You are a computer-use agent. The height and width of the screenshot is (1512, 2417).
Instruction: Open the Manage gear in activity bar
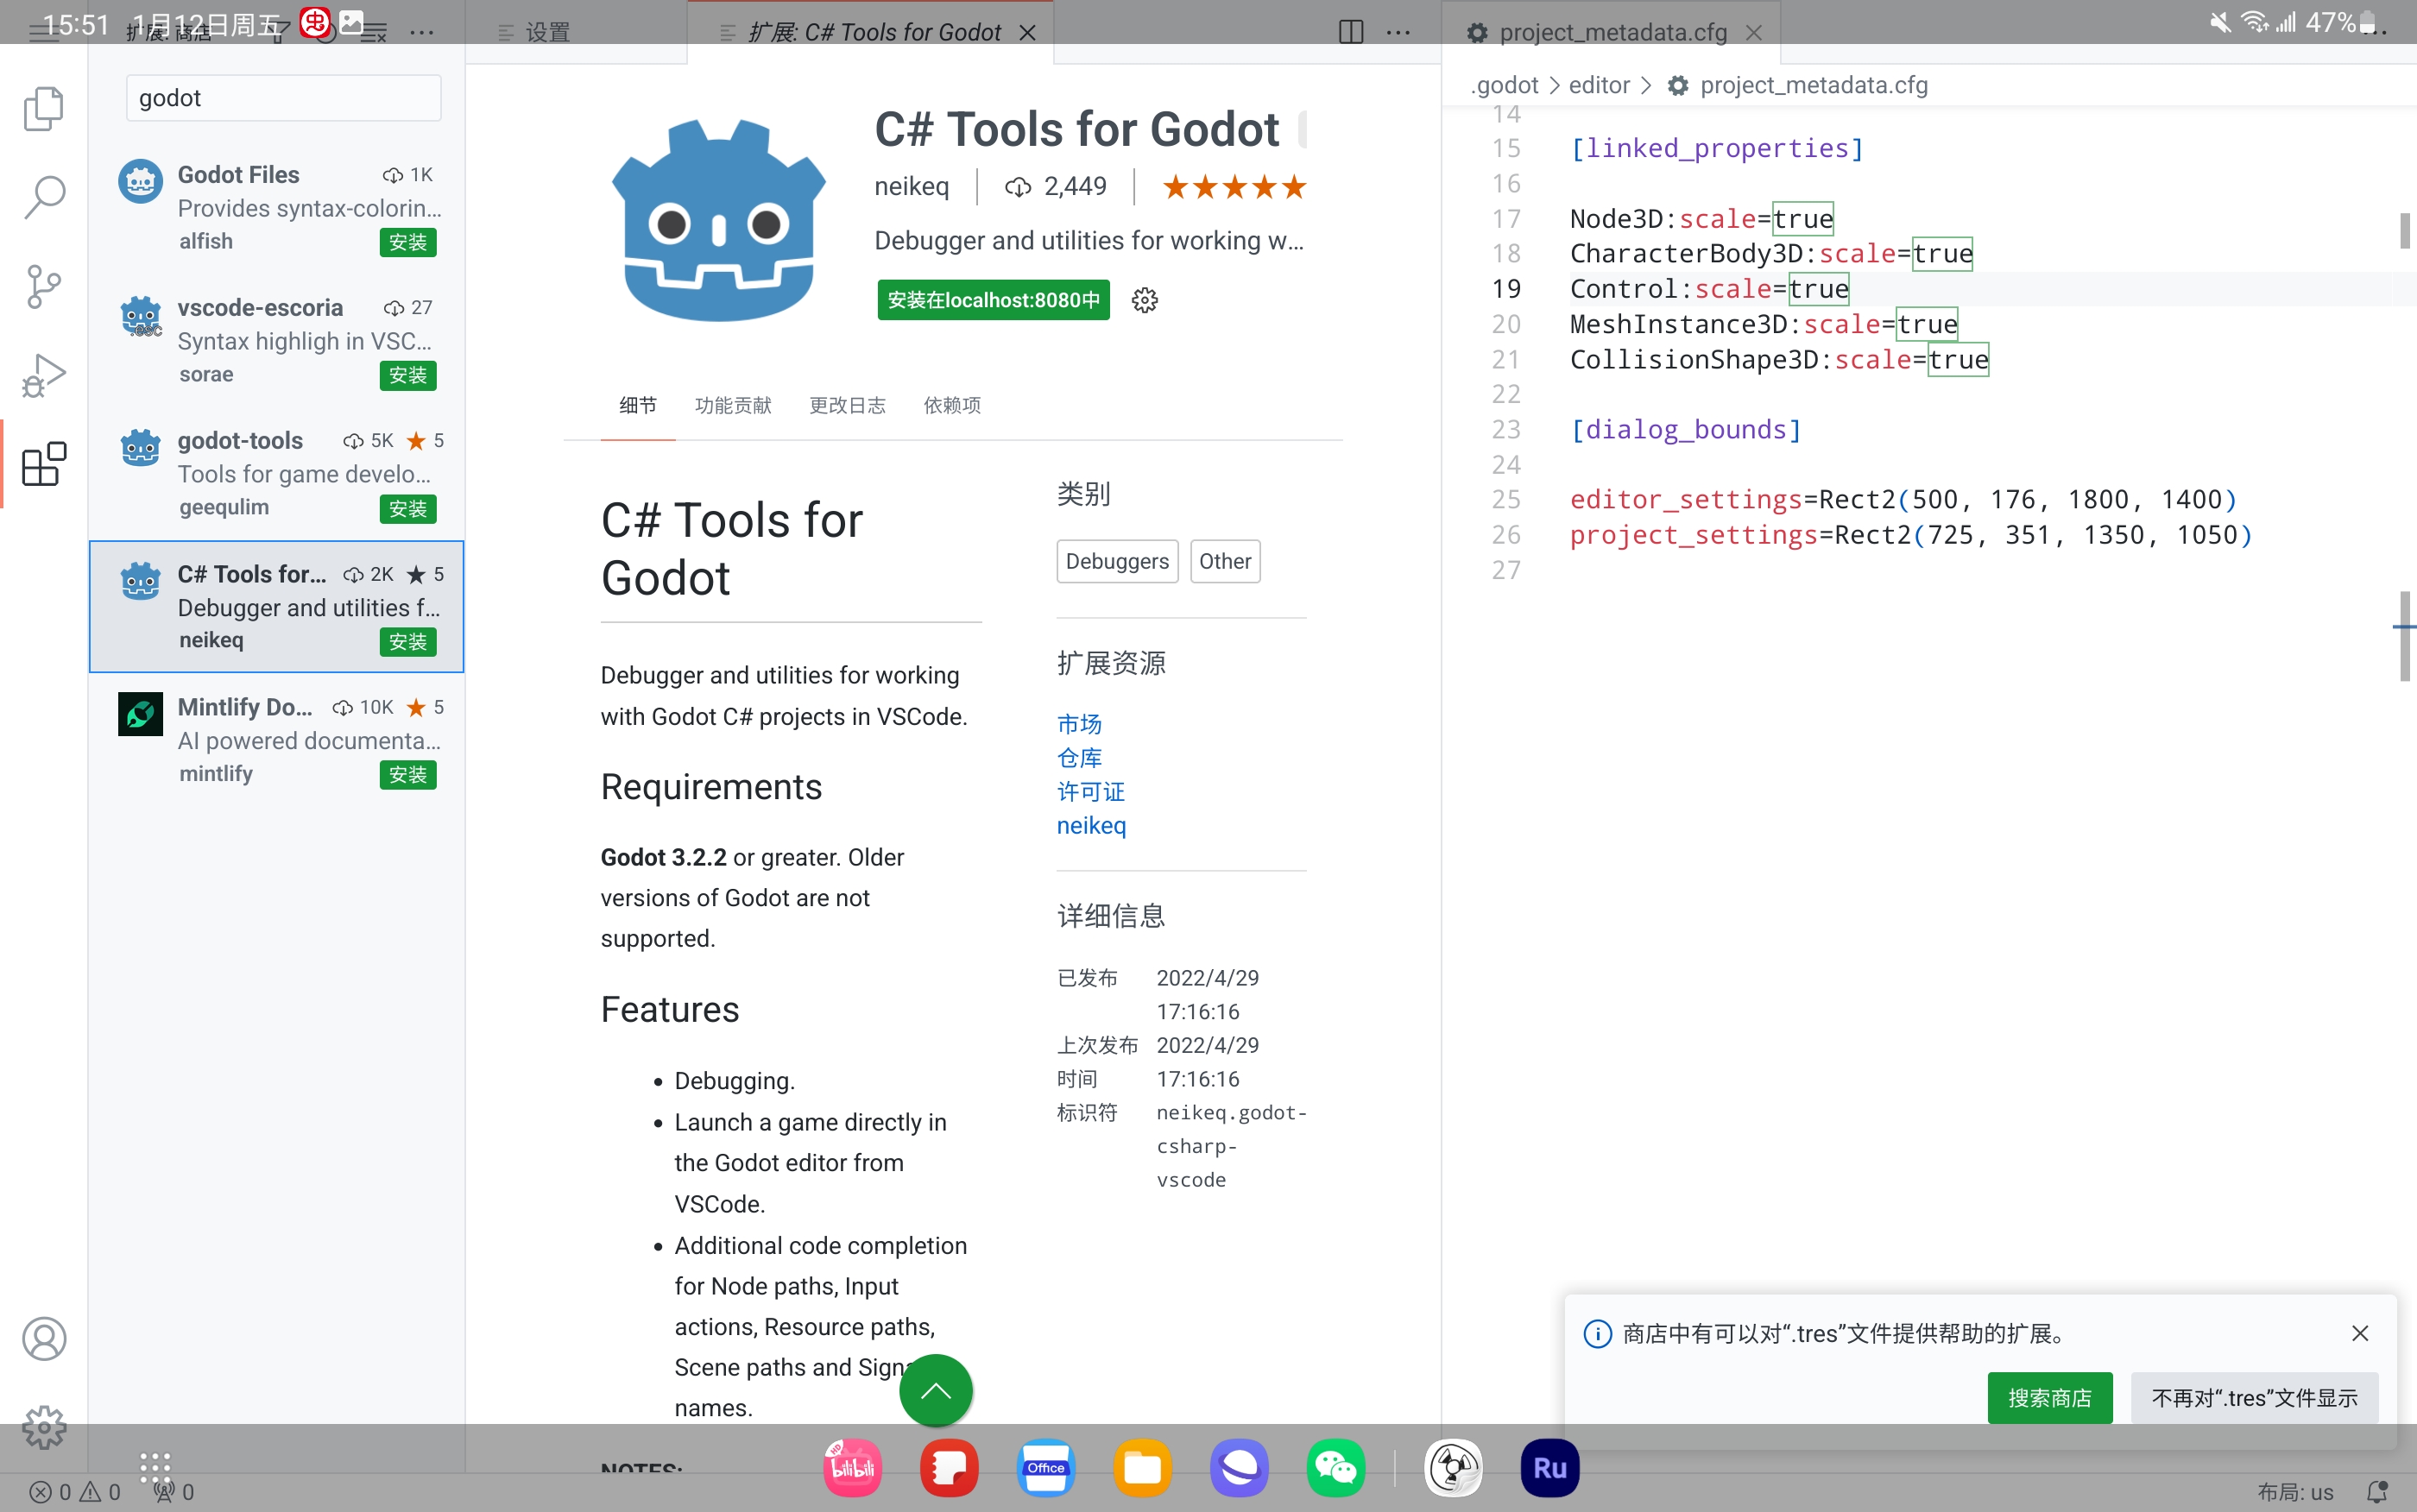point(43,1427)
